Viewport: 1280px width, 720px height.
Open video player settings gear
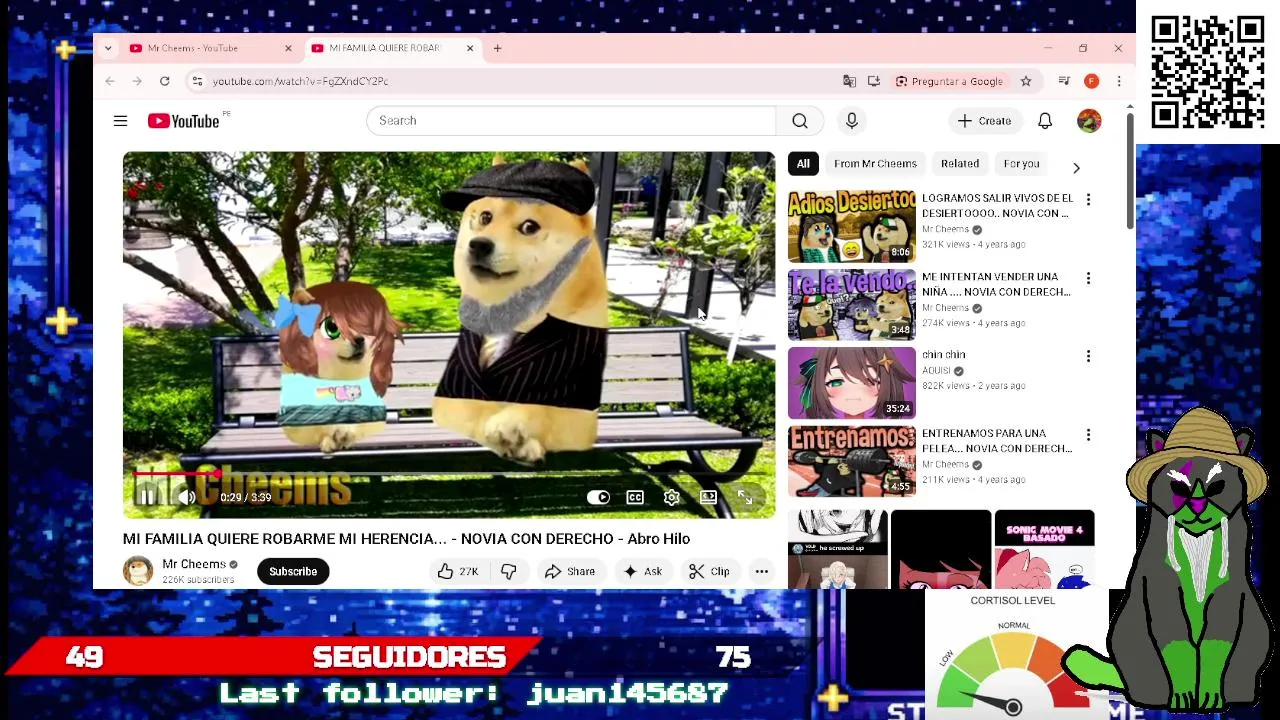(x=672, y=497)
